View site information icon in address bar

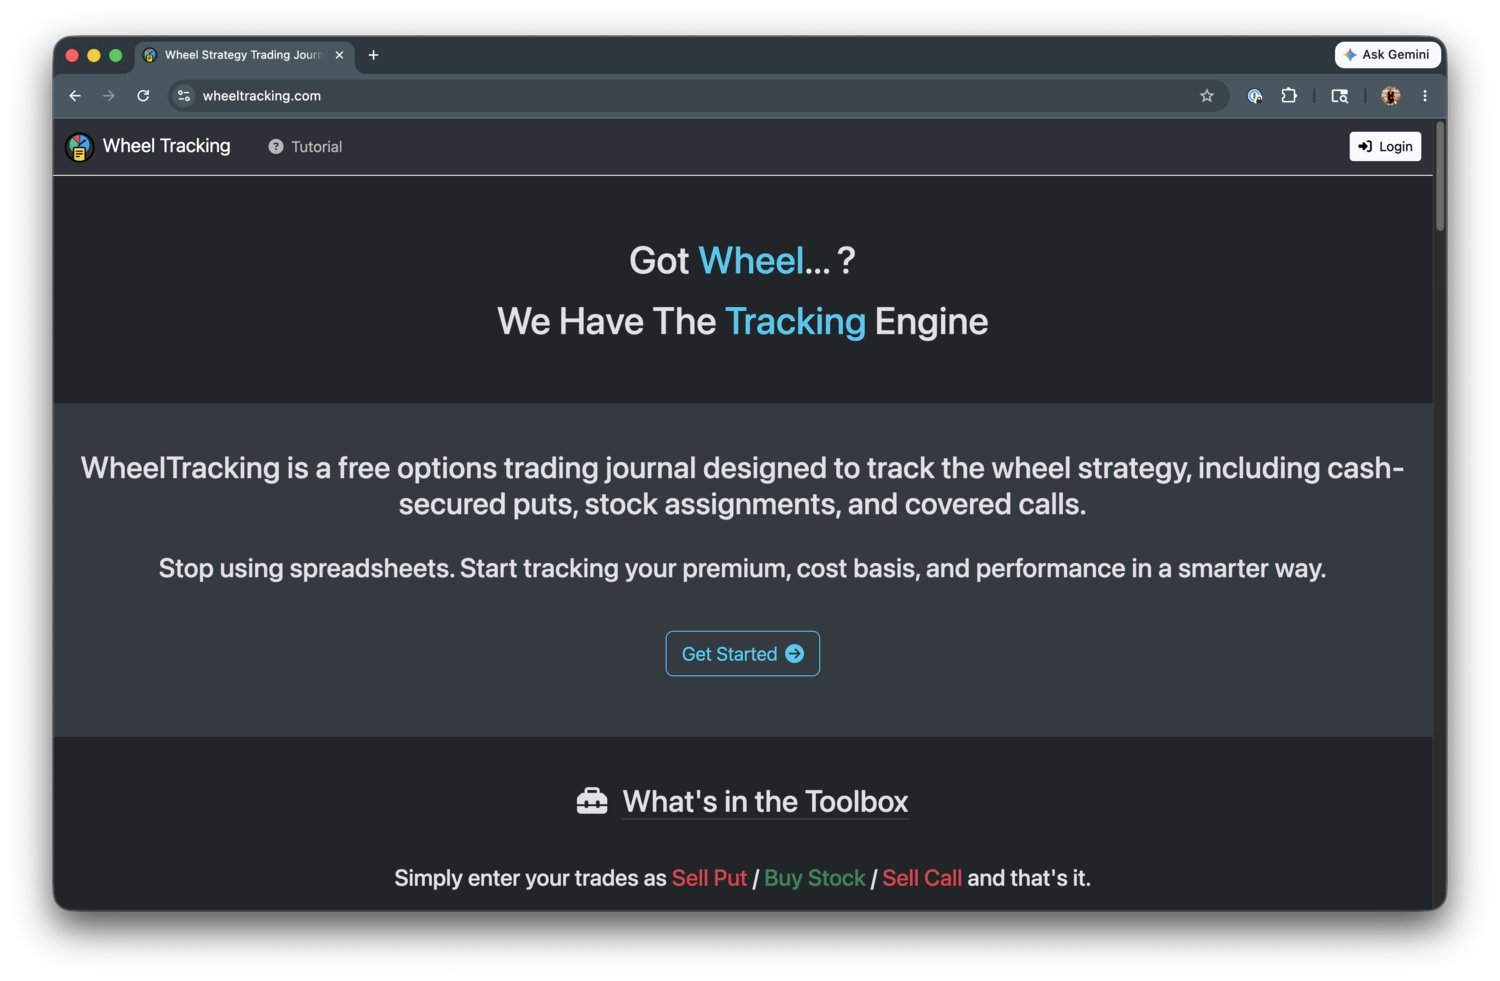(x=184, y=96)
